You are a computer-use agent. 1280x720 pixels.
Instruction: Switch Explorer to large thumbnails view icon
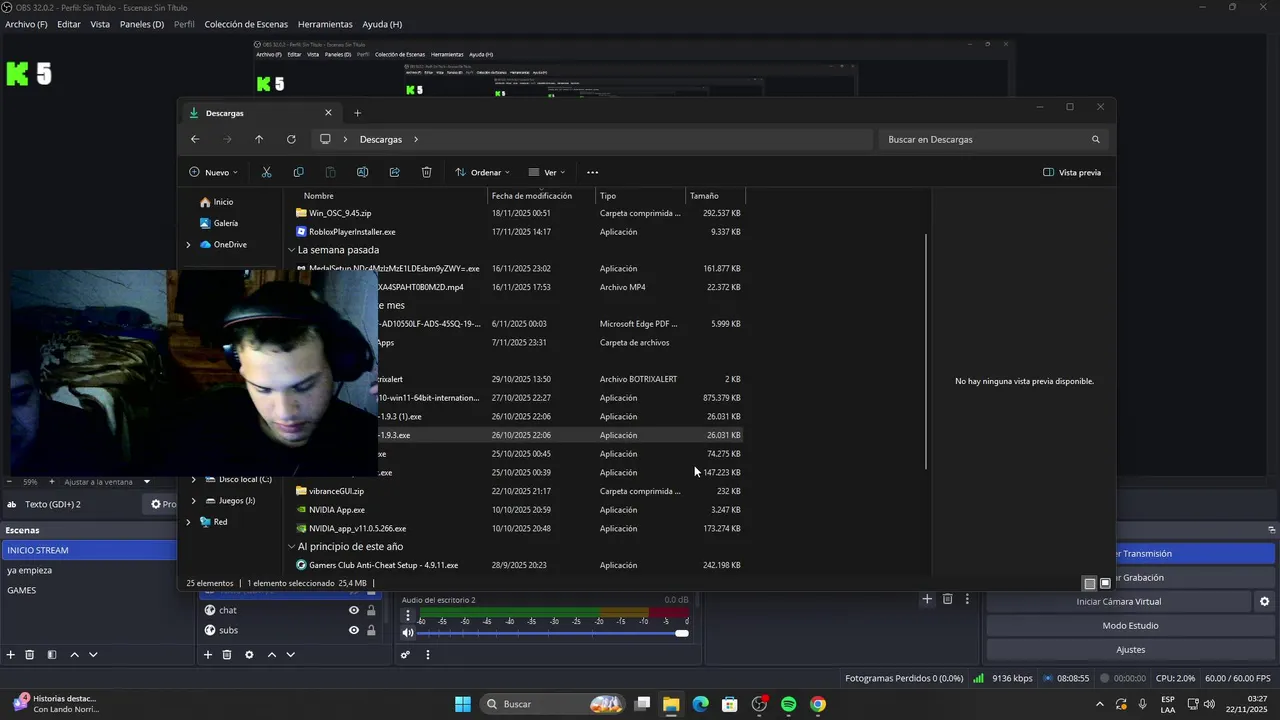[x=1105, y=583]
